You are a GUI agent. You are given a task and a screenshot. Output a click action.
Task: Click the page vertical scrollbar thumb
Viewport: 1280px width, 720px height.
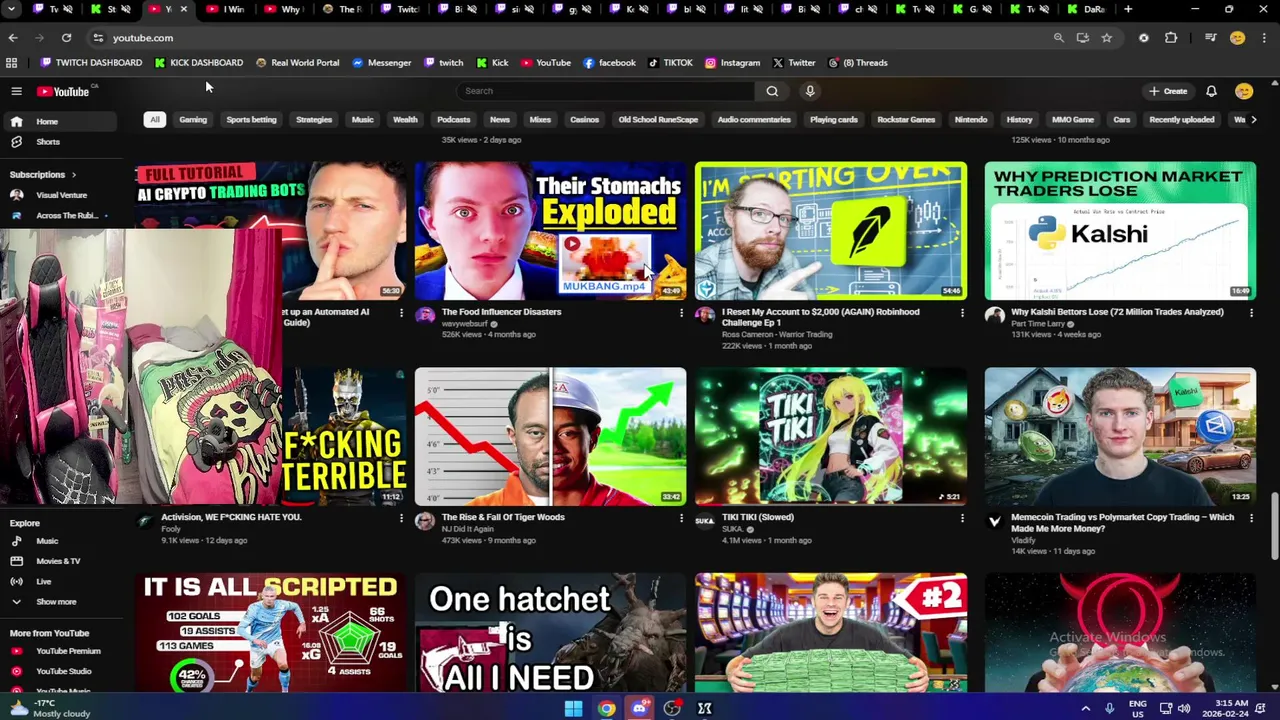click(1274, 527)
